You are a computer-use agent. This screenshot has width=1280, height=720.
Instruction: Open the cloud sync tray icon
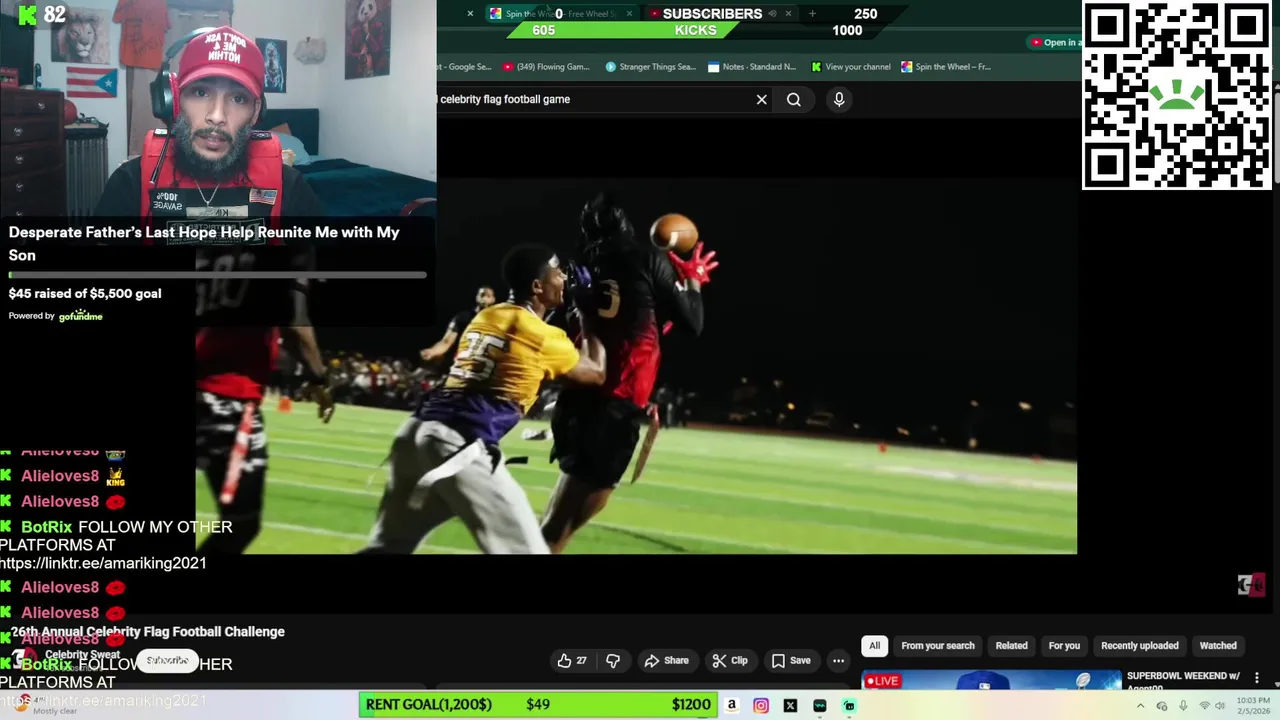pyautogui.click(x=1162, y=706)
